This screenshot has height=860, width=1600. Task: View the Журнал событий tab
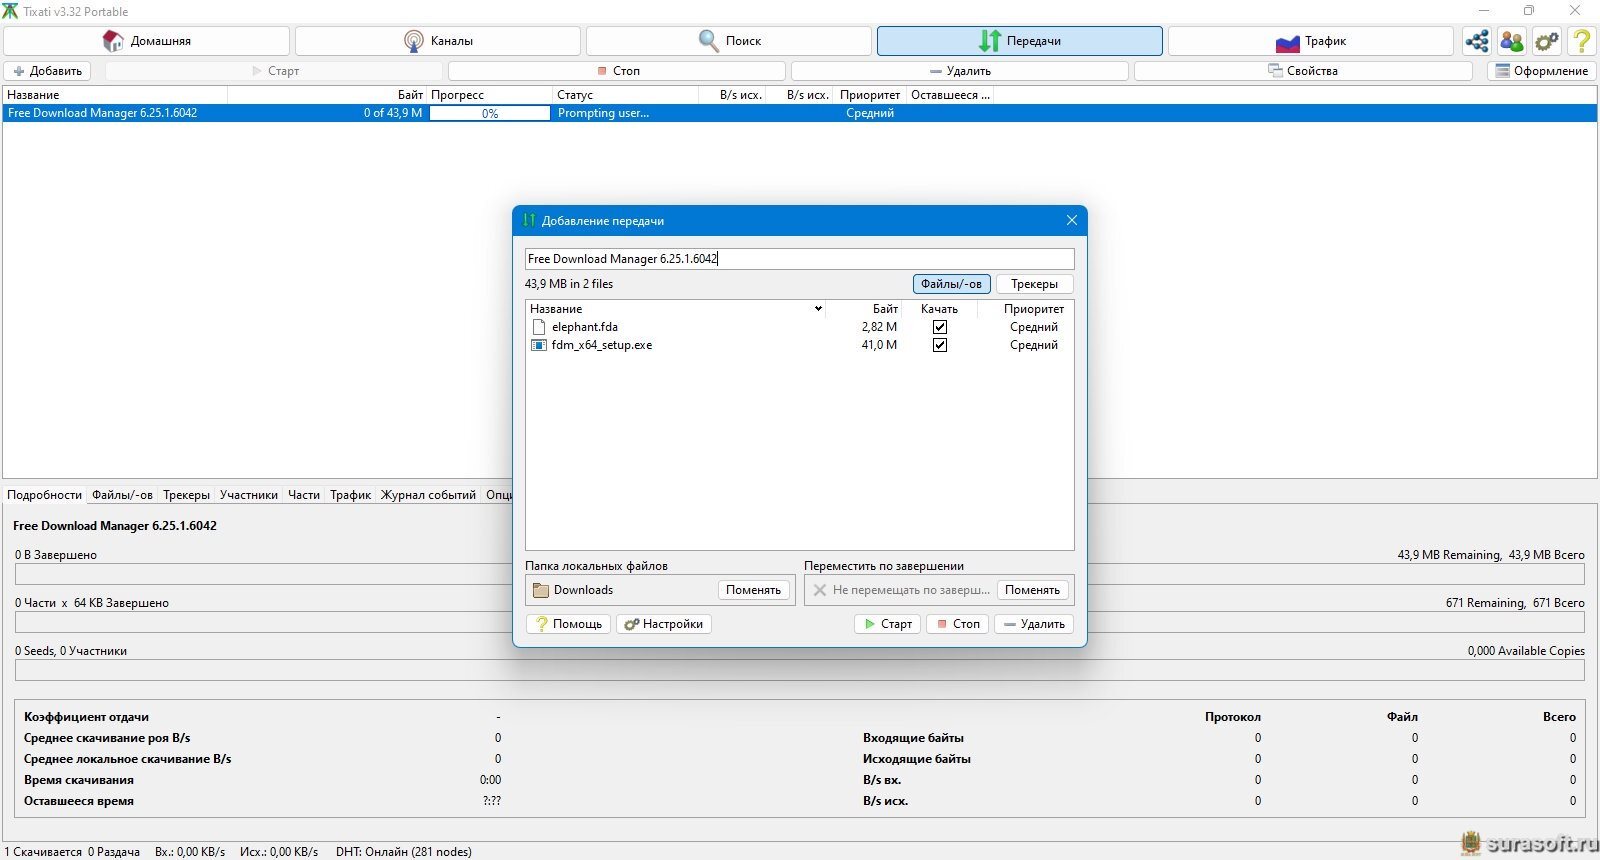coord(429,495)
